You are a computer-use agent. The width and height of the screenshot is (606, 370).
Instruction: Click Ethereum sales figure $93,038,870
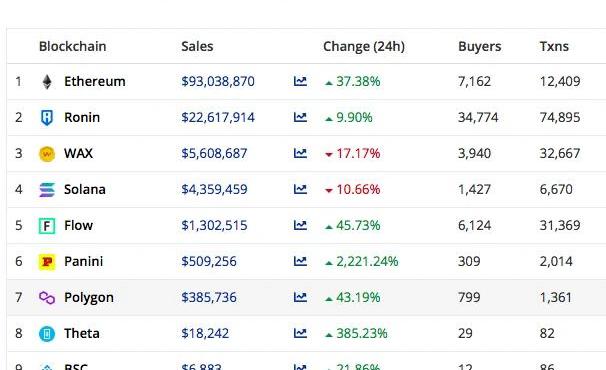point(218,82)
